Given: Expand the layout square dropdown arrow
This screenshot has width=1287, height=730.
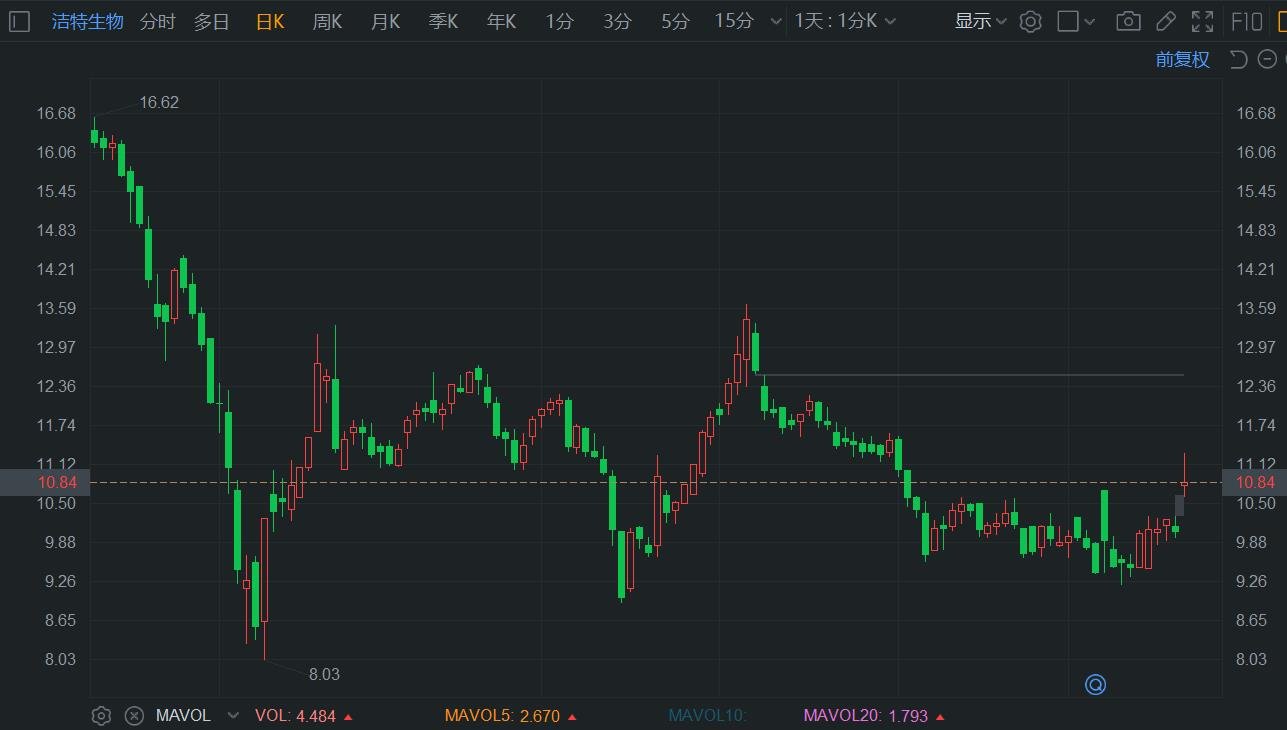Looking at the screenshot, I should pos(1090,22).
